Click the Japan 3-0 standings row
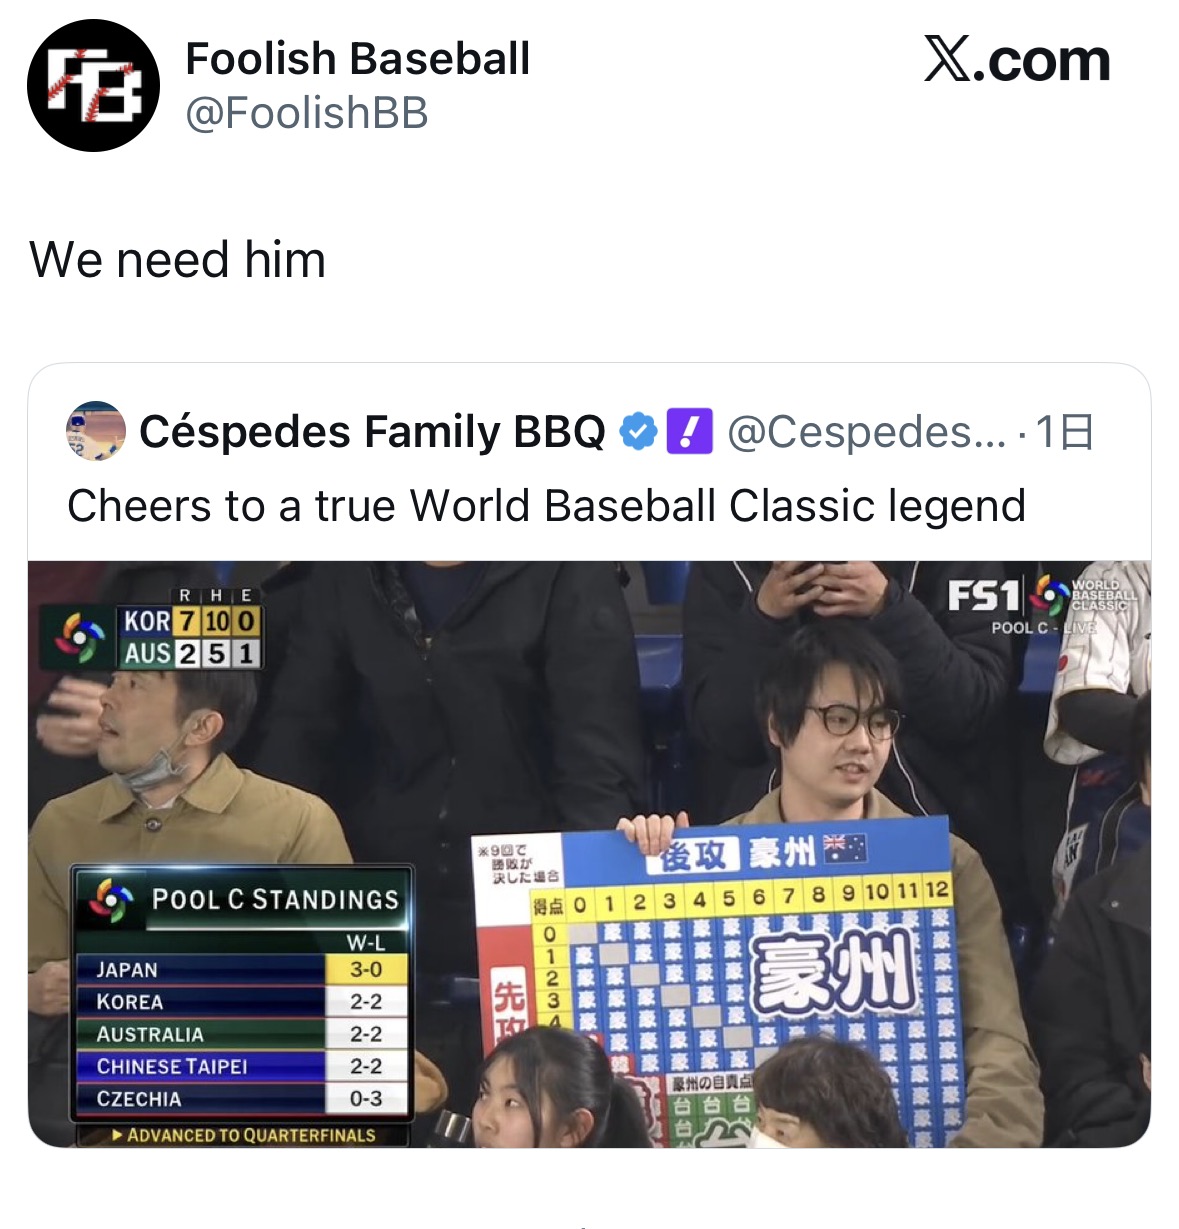Image resolution: width=1179 pixels, height=1229 pixels. click(242, 969)
